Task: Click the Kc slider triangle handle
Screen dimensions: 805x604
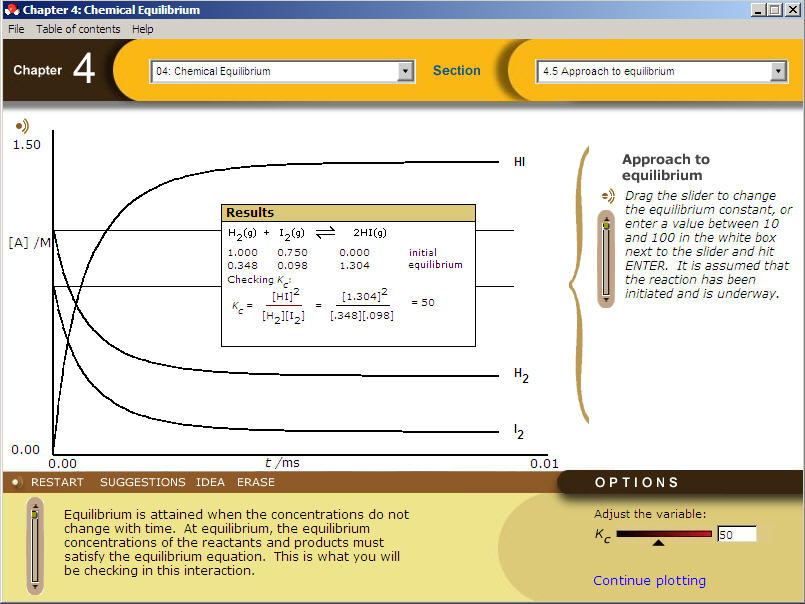Action: tap(658, 542)
